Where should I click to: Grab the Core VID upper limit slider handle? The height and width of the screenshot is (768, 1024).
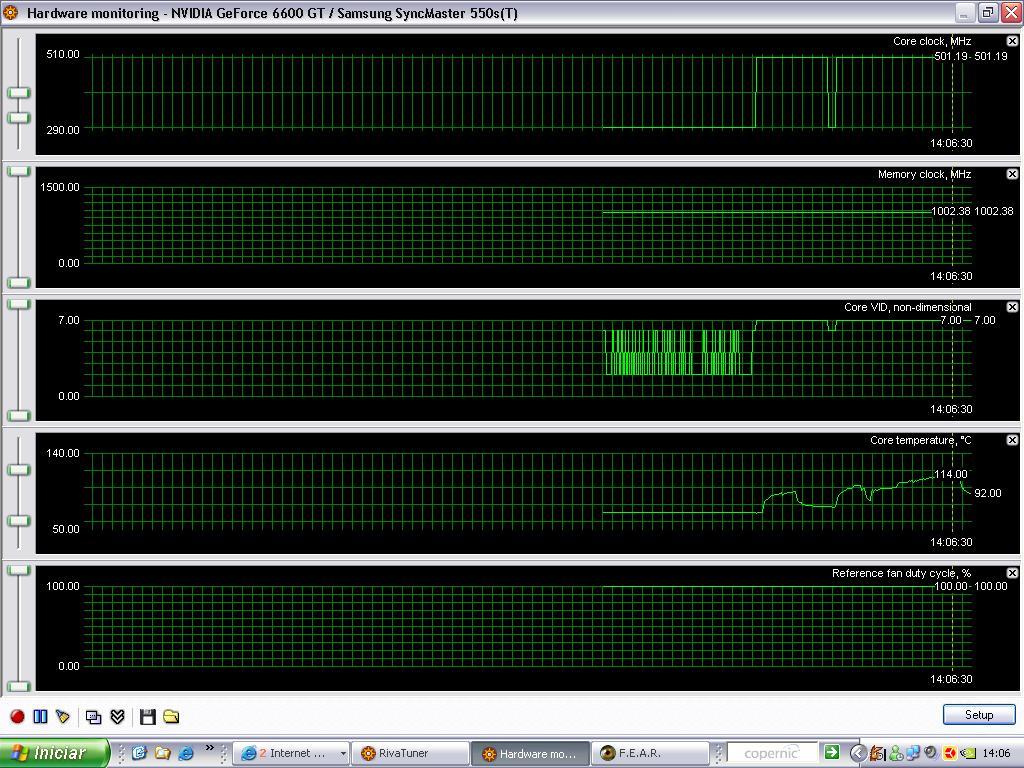point(19,304)
